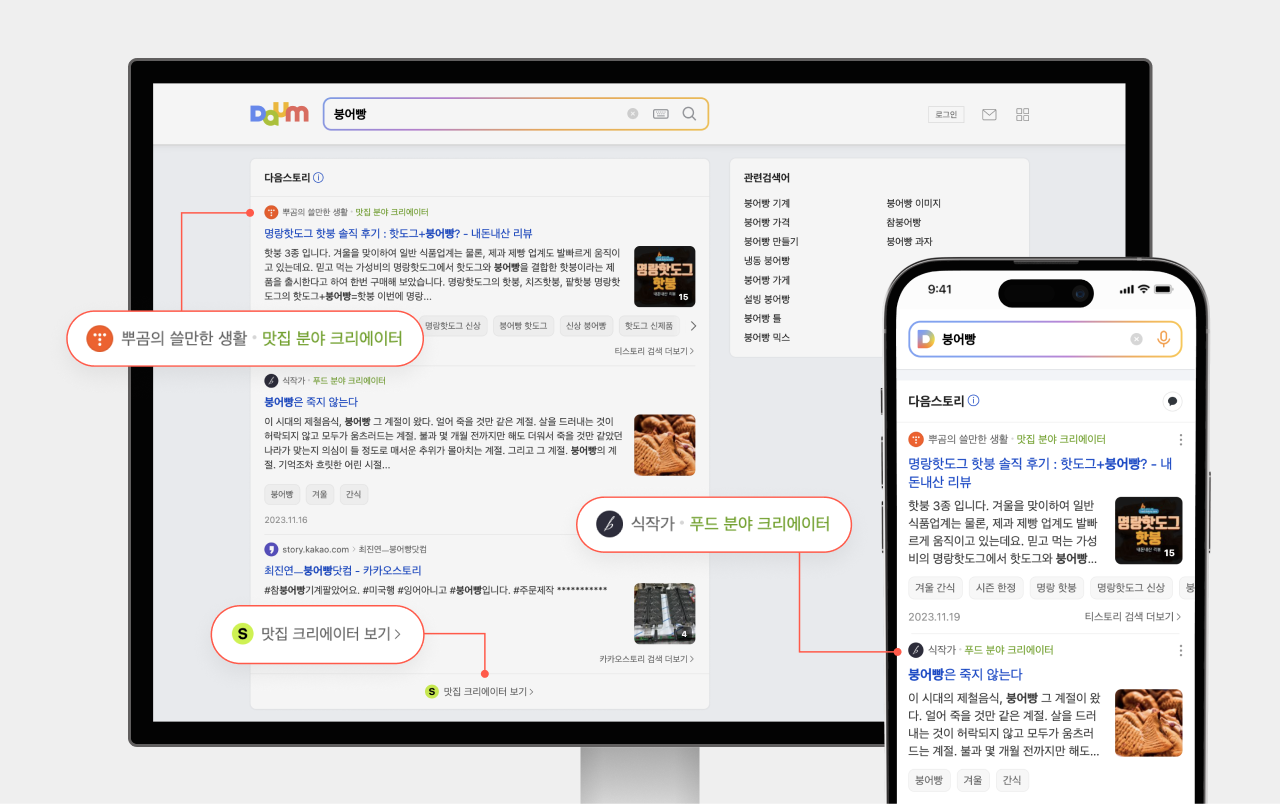
Task: Click the info icon beside desktop 다음스토리 heading
Action: (x=318, y=178)
